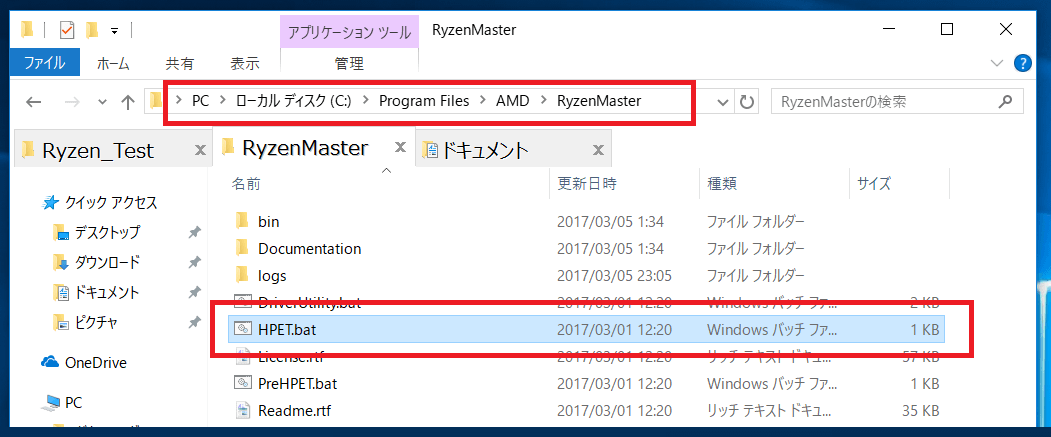Select the アプリケーション ツール contextual tab
The image size is (1051, 437).
point(349,32)
